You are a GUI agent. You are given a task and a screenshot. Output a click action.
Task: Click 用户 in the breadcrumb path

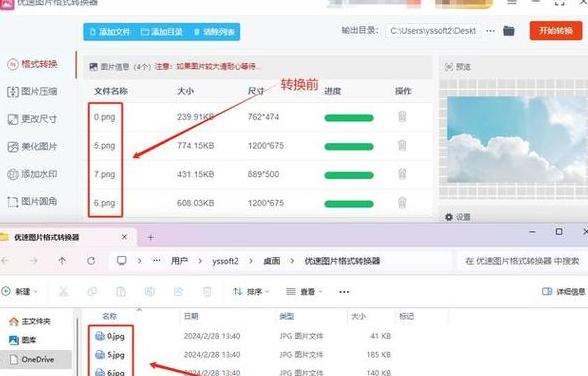point(179,261)
